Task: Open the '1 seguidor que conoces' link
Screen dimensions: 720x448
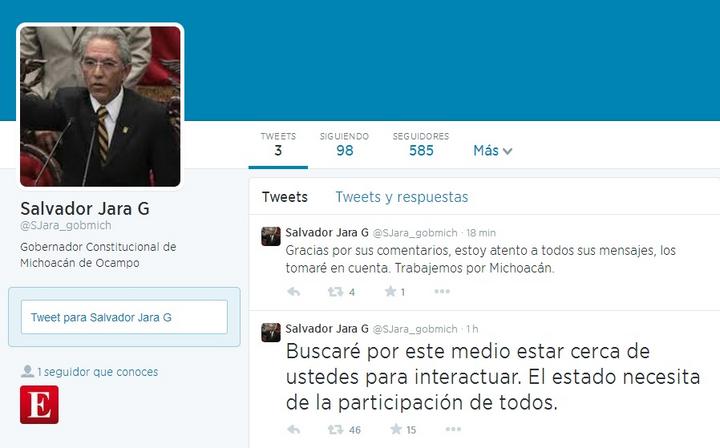Action: [x=97, y=372]
